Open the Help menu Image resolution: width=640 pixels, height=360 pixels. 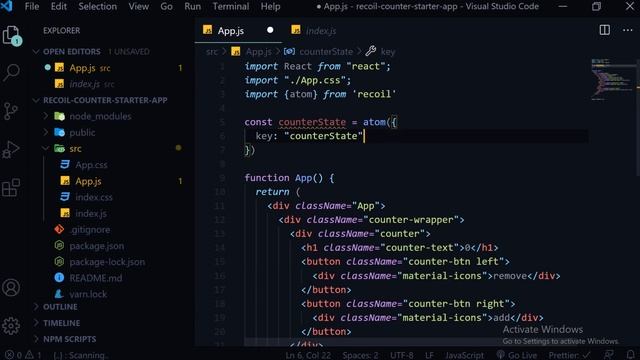[x=270, y=7]
